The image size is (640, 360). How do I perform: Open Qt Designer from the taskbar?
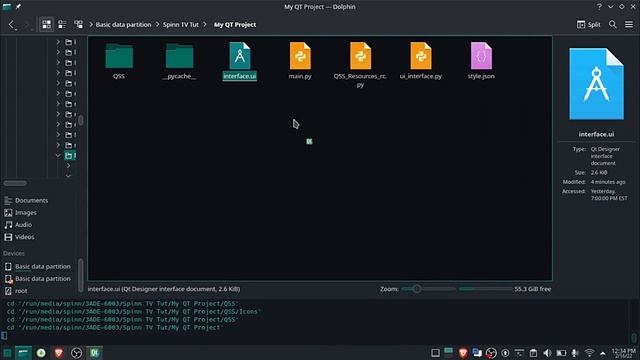pyautogui.click(x=94, y=353)
